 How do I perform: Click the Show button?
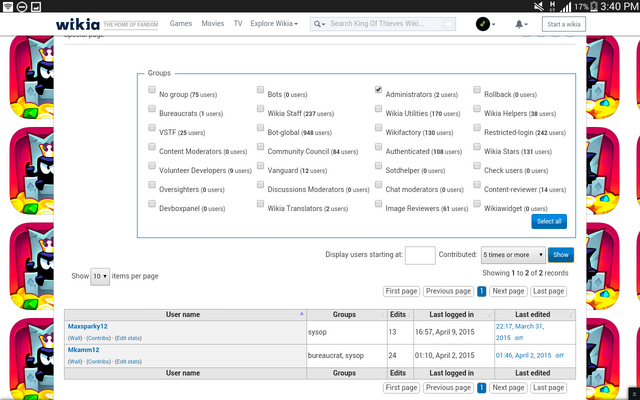pos(561,255)
